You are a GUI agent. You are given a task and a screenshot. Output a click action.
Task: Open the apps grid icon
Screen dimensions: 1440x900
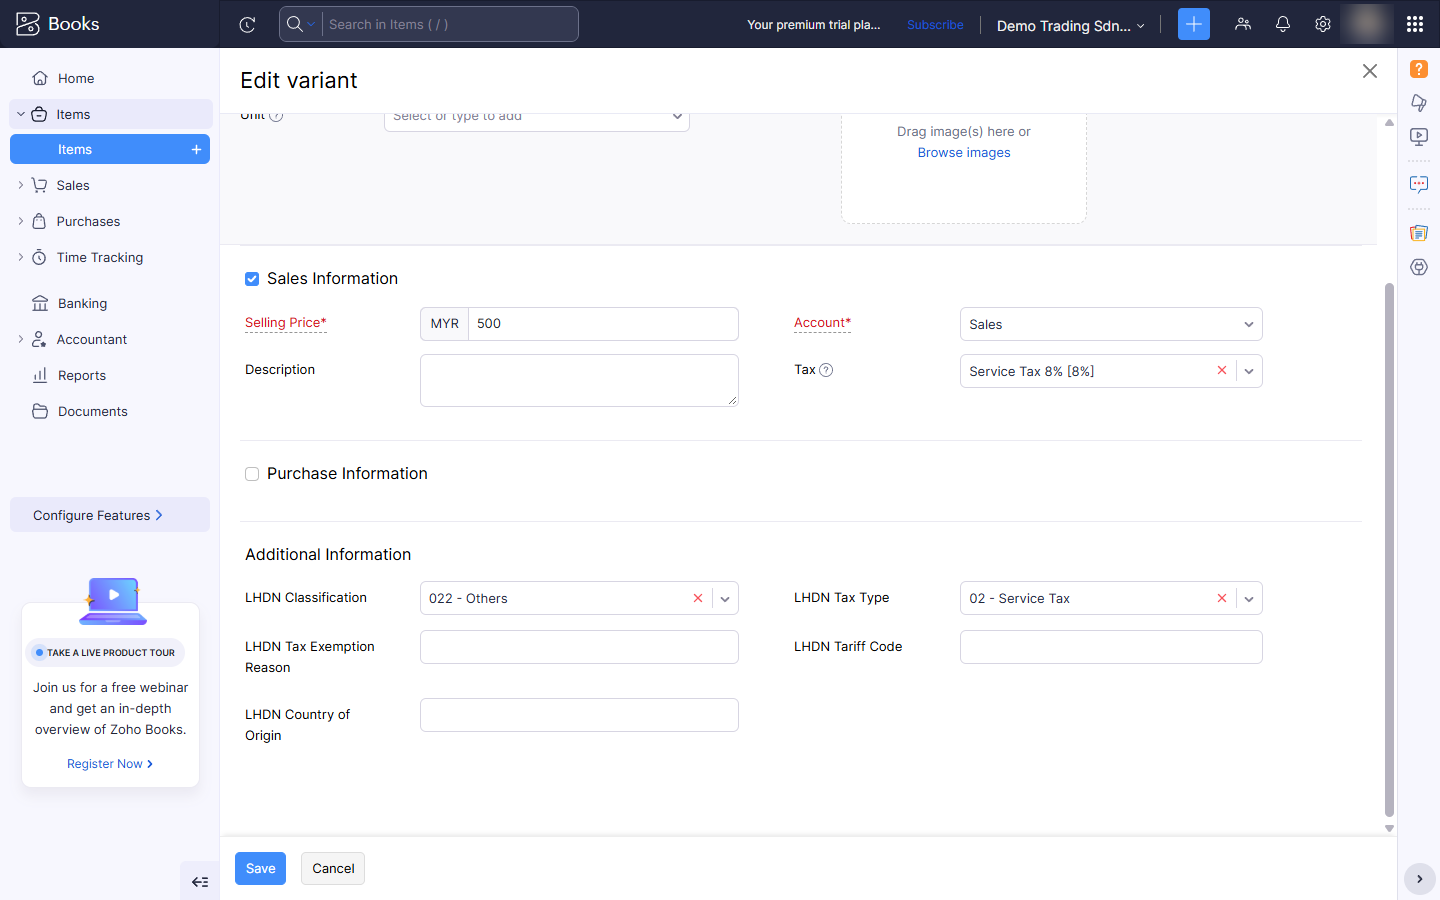click(1415, 24)
